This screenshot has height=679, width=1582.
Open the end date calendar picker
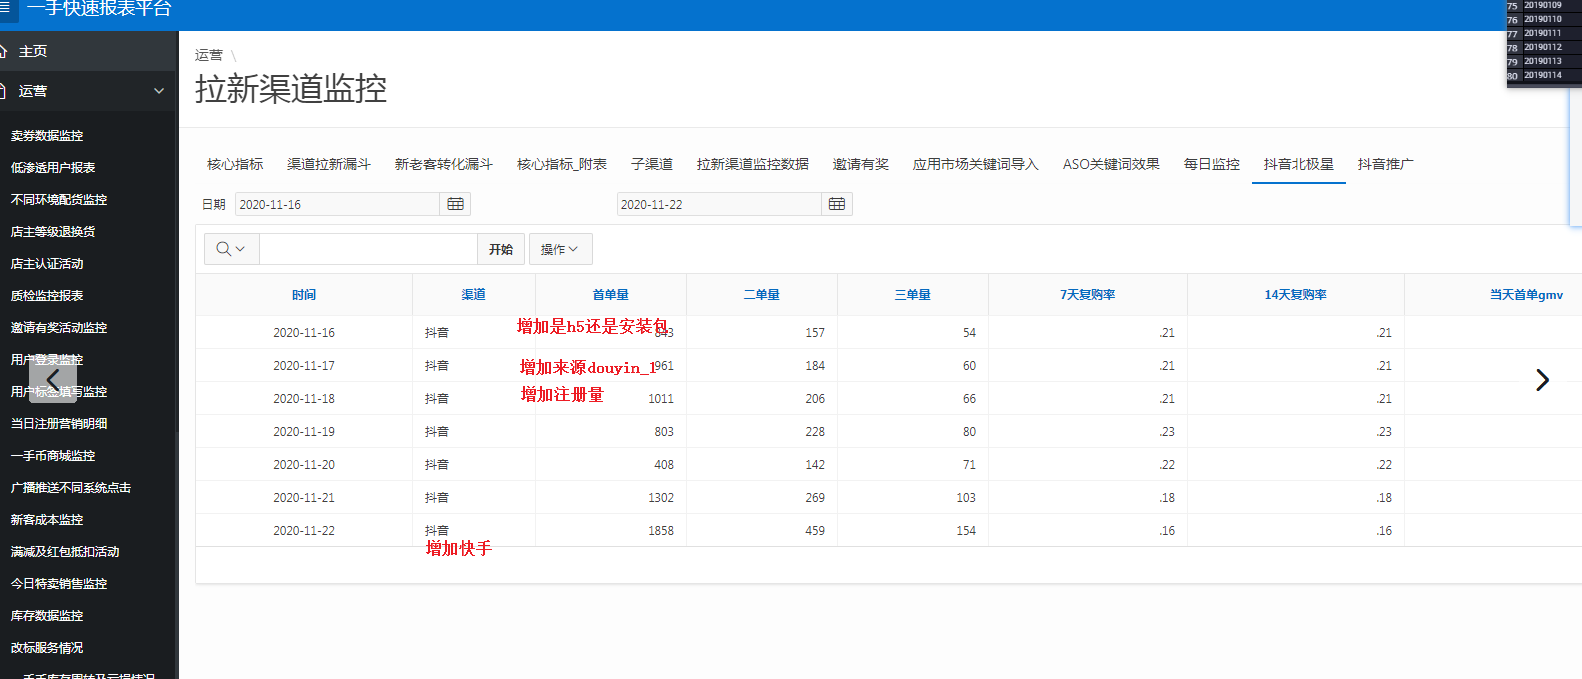(837, 204)
